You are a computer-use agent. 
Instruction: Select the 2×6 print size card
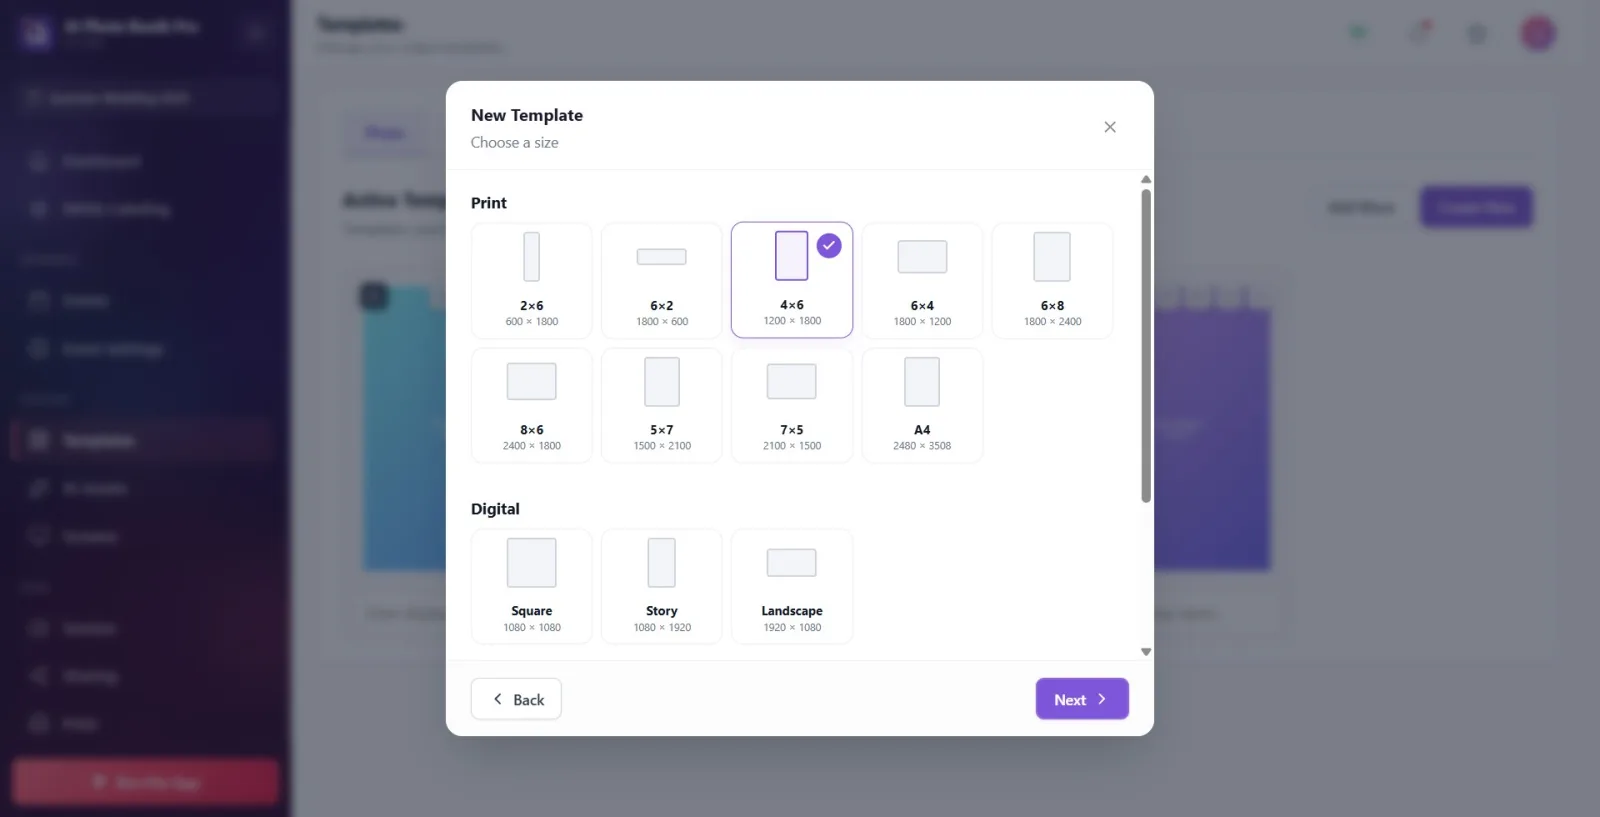pos(532,281)
